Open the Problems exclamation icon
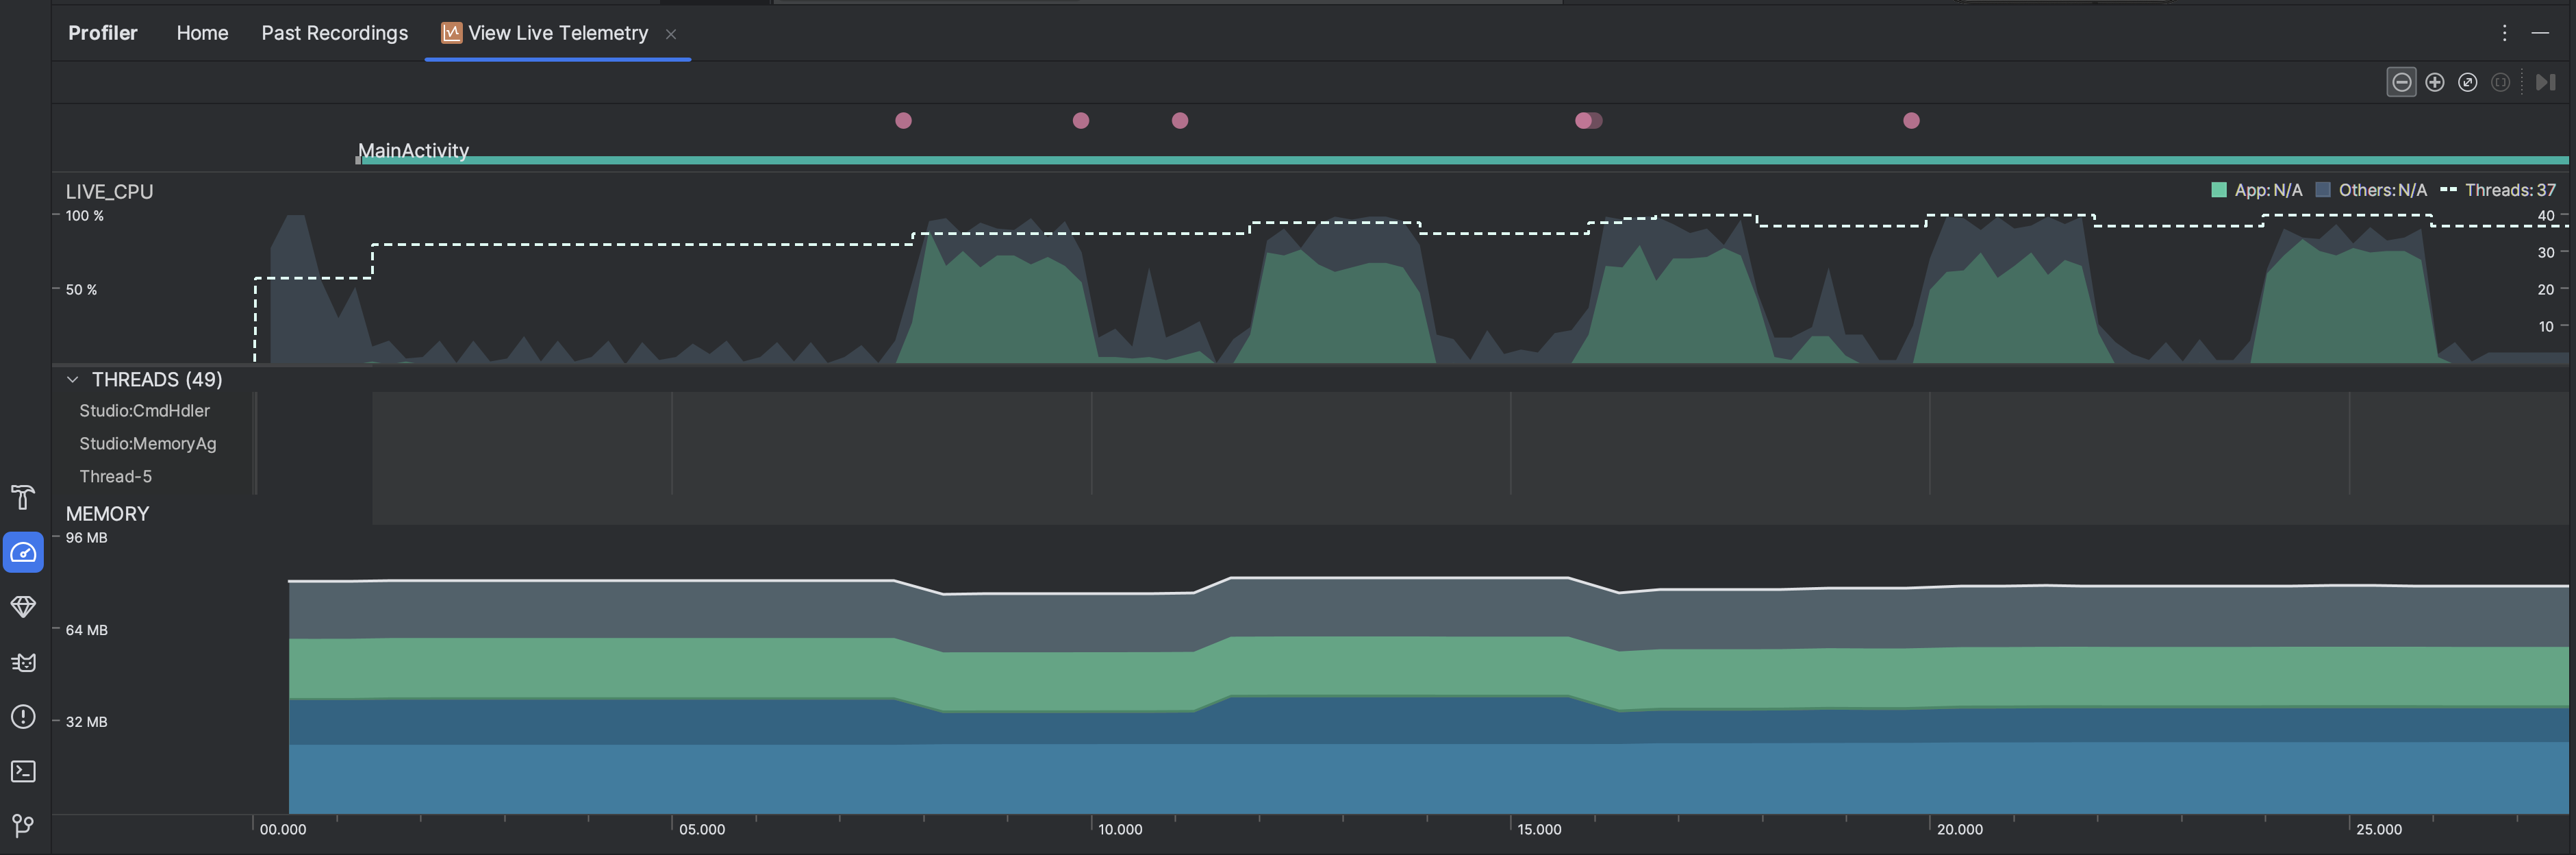 tap(23, 717)
